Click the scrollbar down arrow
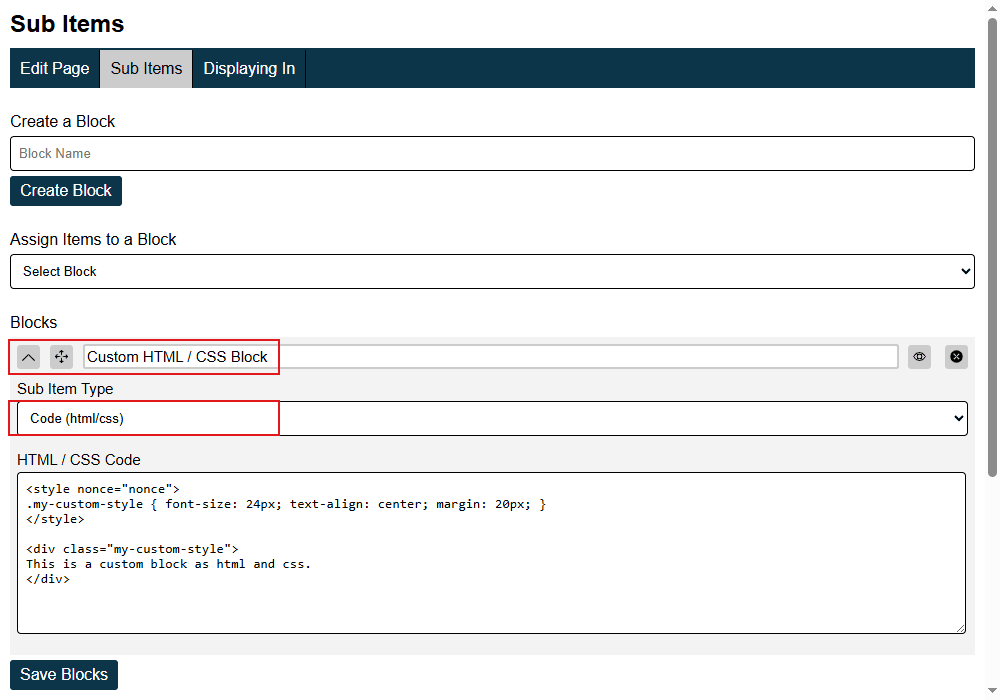 point(992,690)
